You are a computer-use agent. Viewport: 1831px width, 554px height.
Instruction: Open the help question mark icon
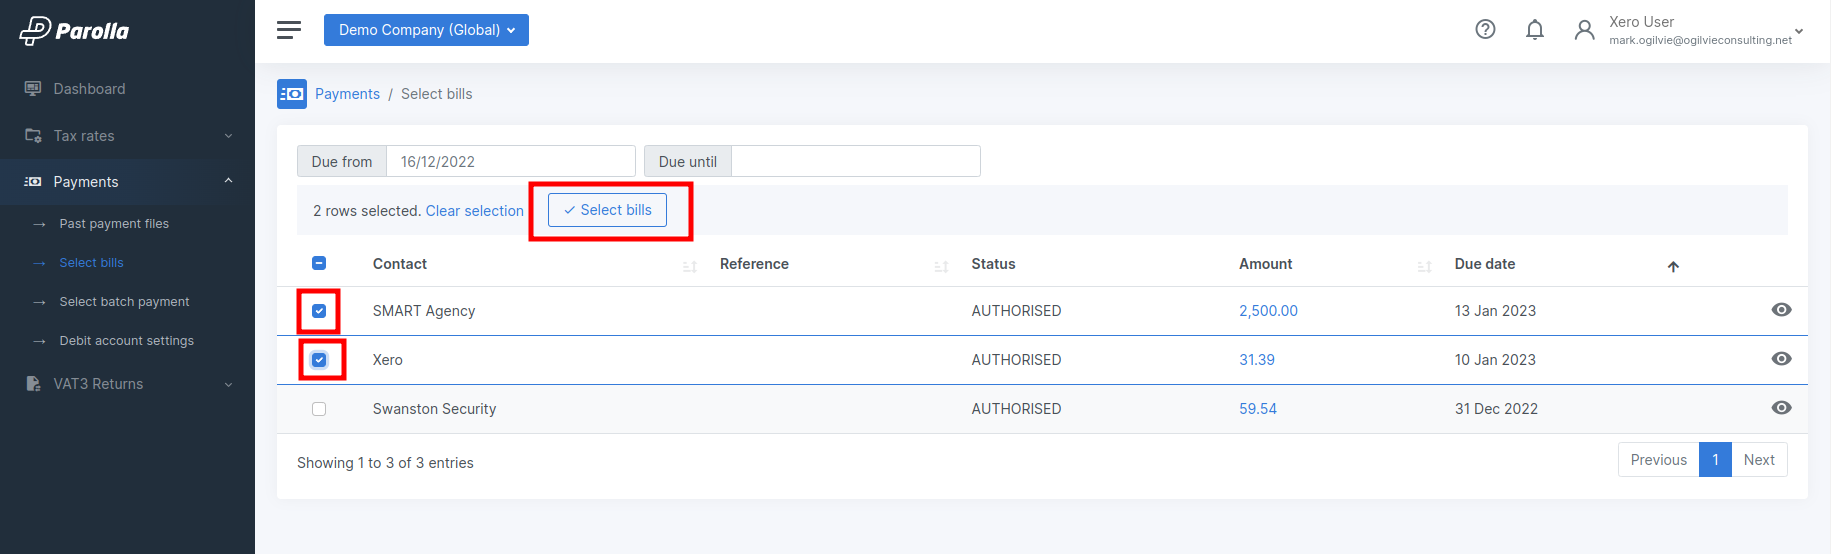[1485, 30]
